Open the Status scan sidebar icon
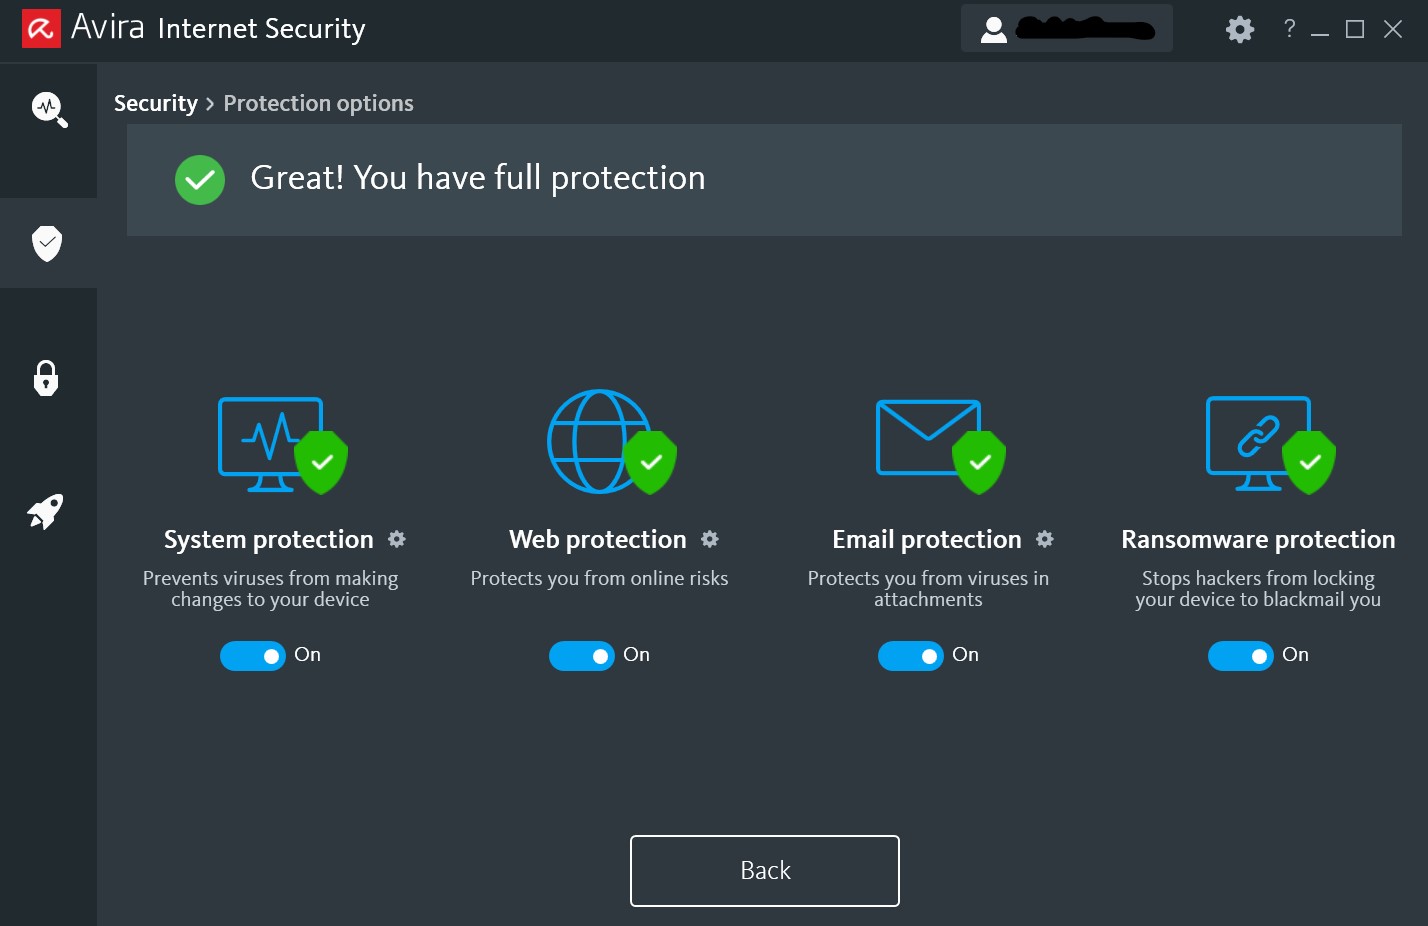Image resolution: width=1428 pixels, height=926 pixels. (48, 109)
